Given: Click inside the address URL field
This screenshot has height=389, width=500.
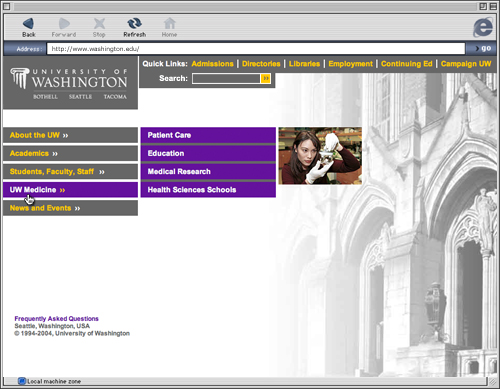Looking at the screenshot, I should 256,49.
